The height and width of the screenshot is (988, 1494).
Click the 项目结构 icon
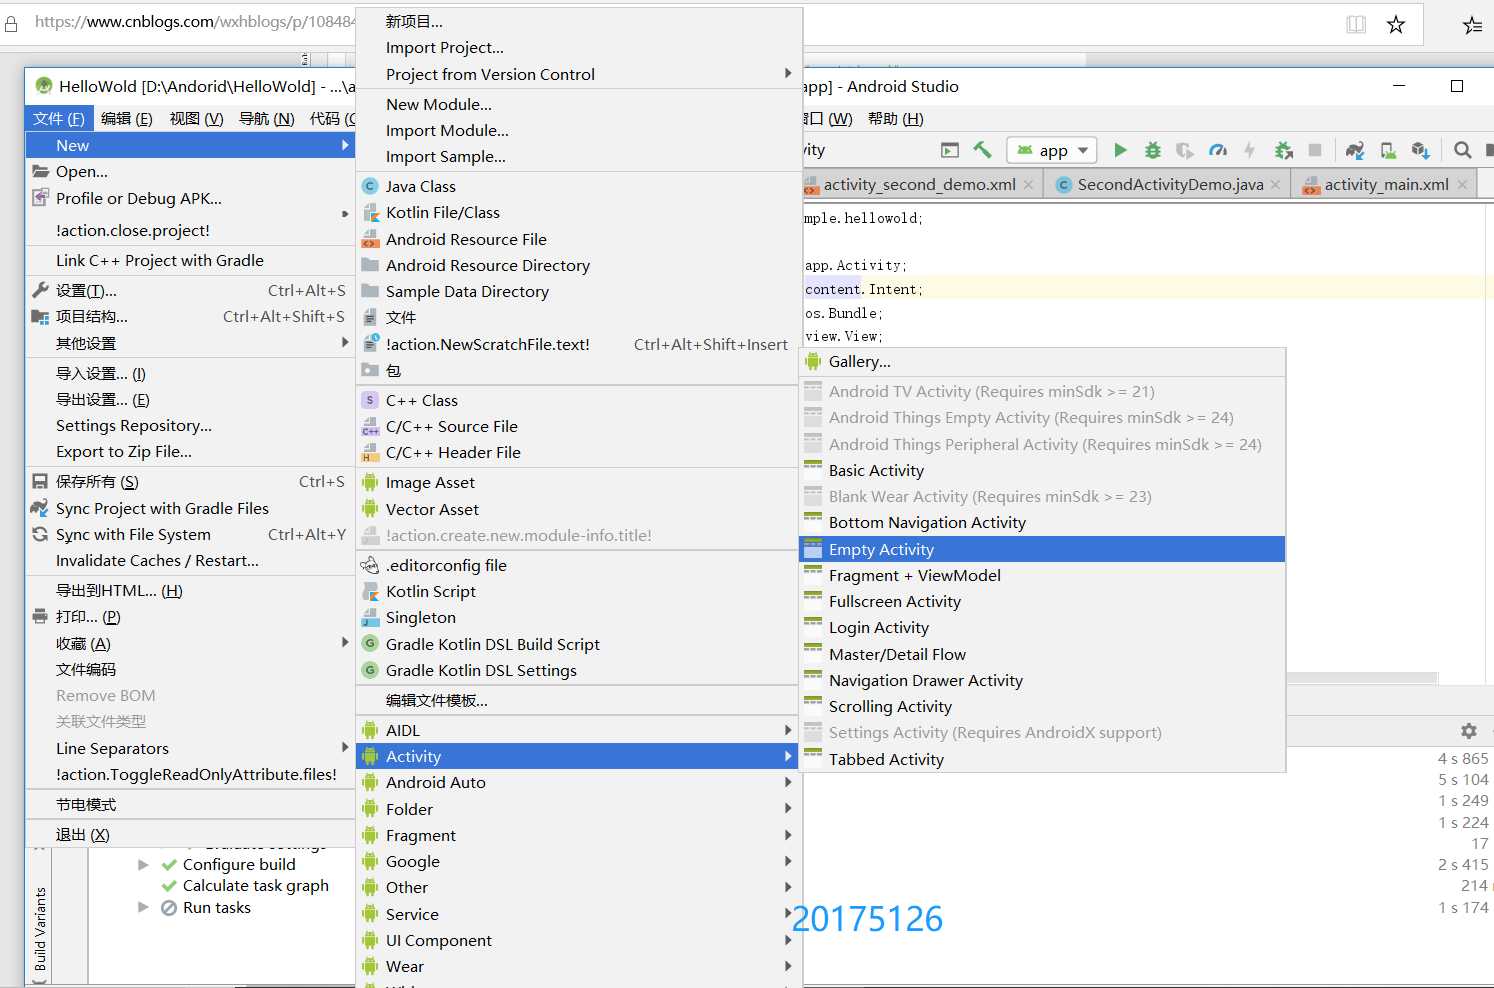tap(40, 317)
